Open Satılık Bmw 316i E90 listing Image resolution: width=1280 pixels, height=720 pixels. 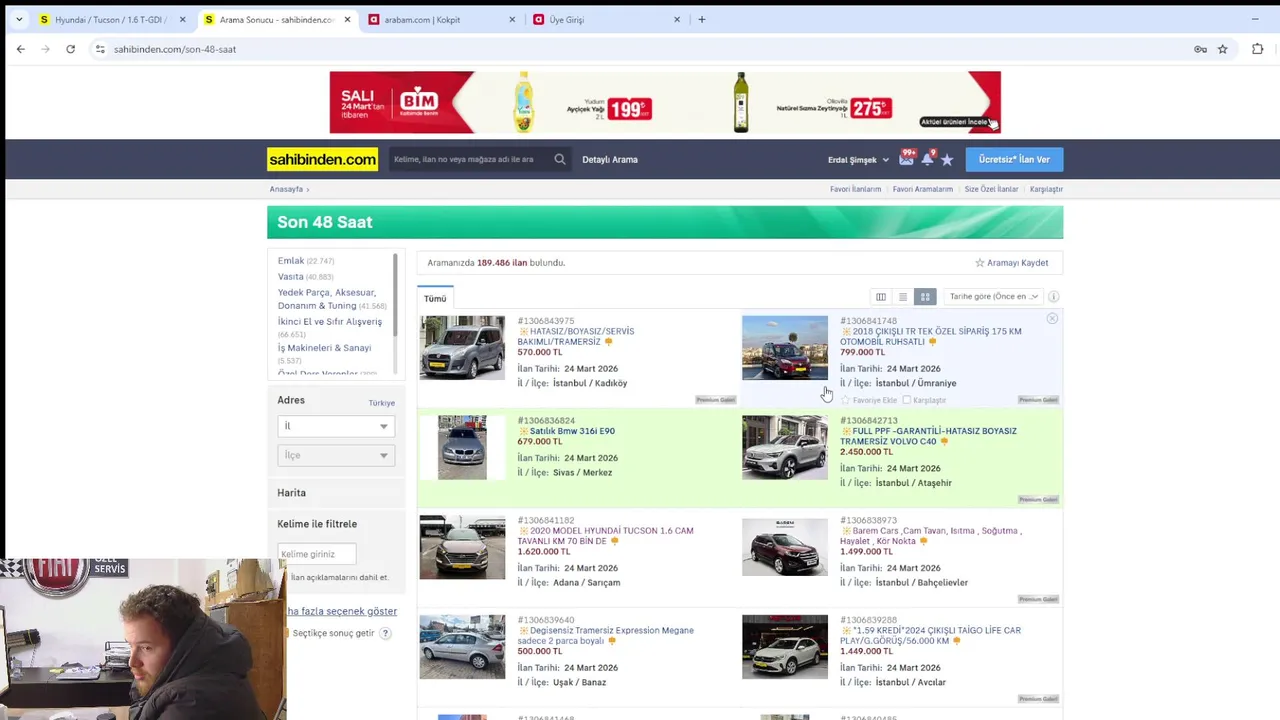pos(572,431)
